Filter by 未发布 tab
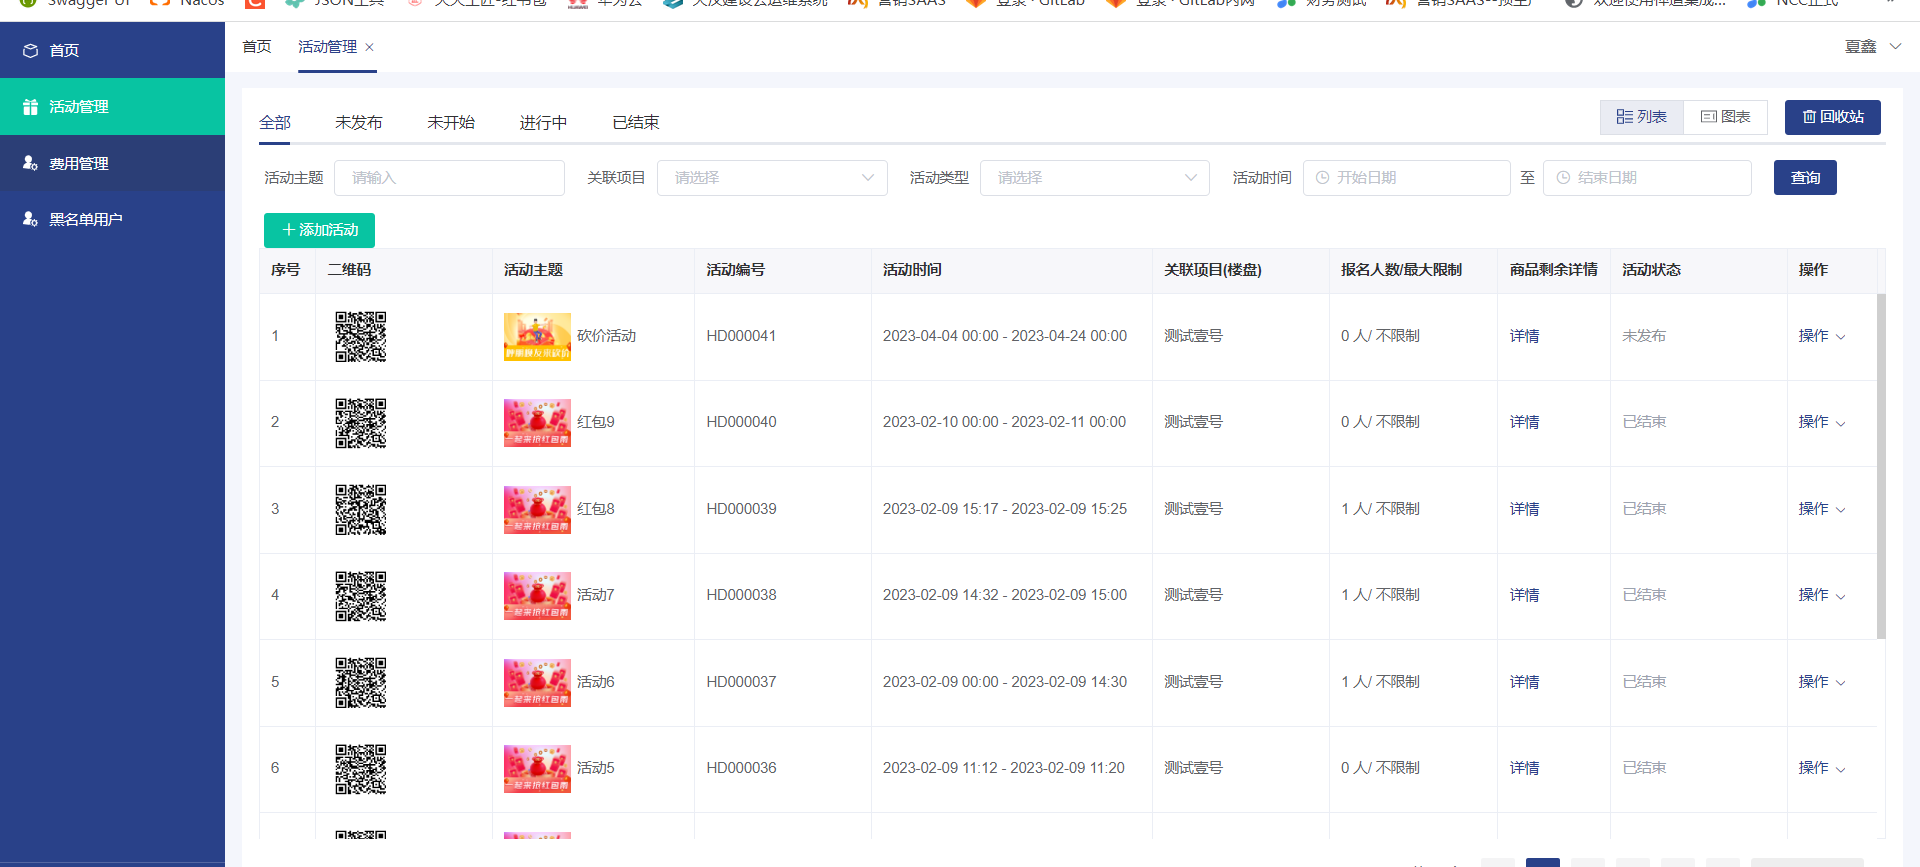The height and width of the screenshot is (867, 1920). tap(359, 122)
